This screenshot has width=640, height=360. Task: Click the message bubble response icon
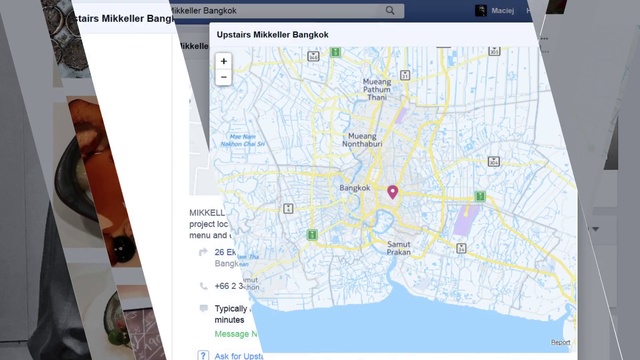coord(204,308)
